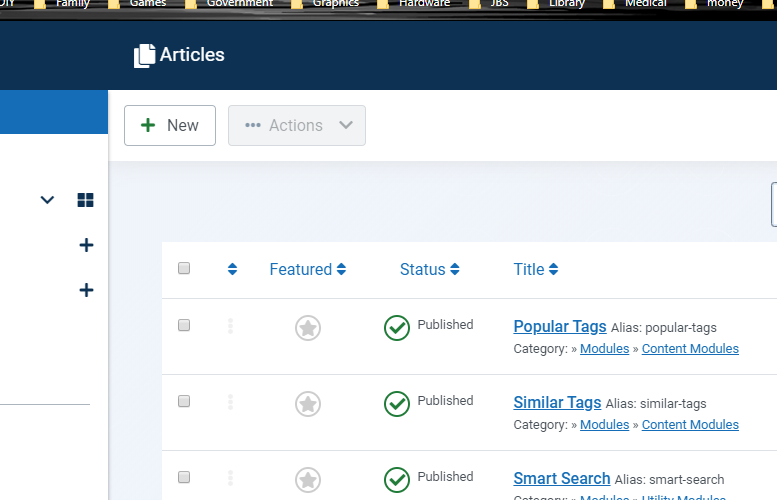The height and width of the screenshot is (500, 777).
Task: Sort table by Featured column
Action: (x=308, y=269)
